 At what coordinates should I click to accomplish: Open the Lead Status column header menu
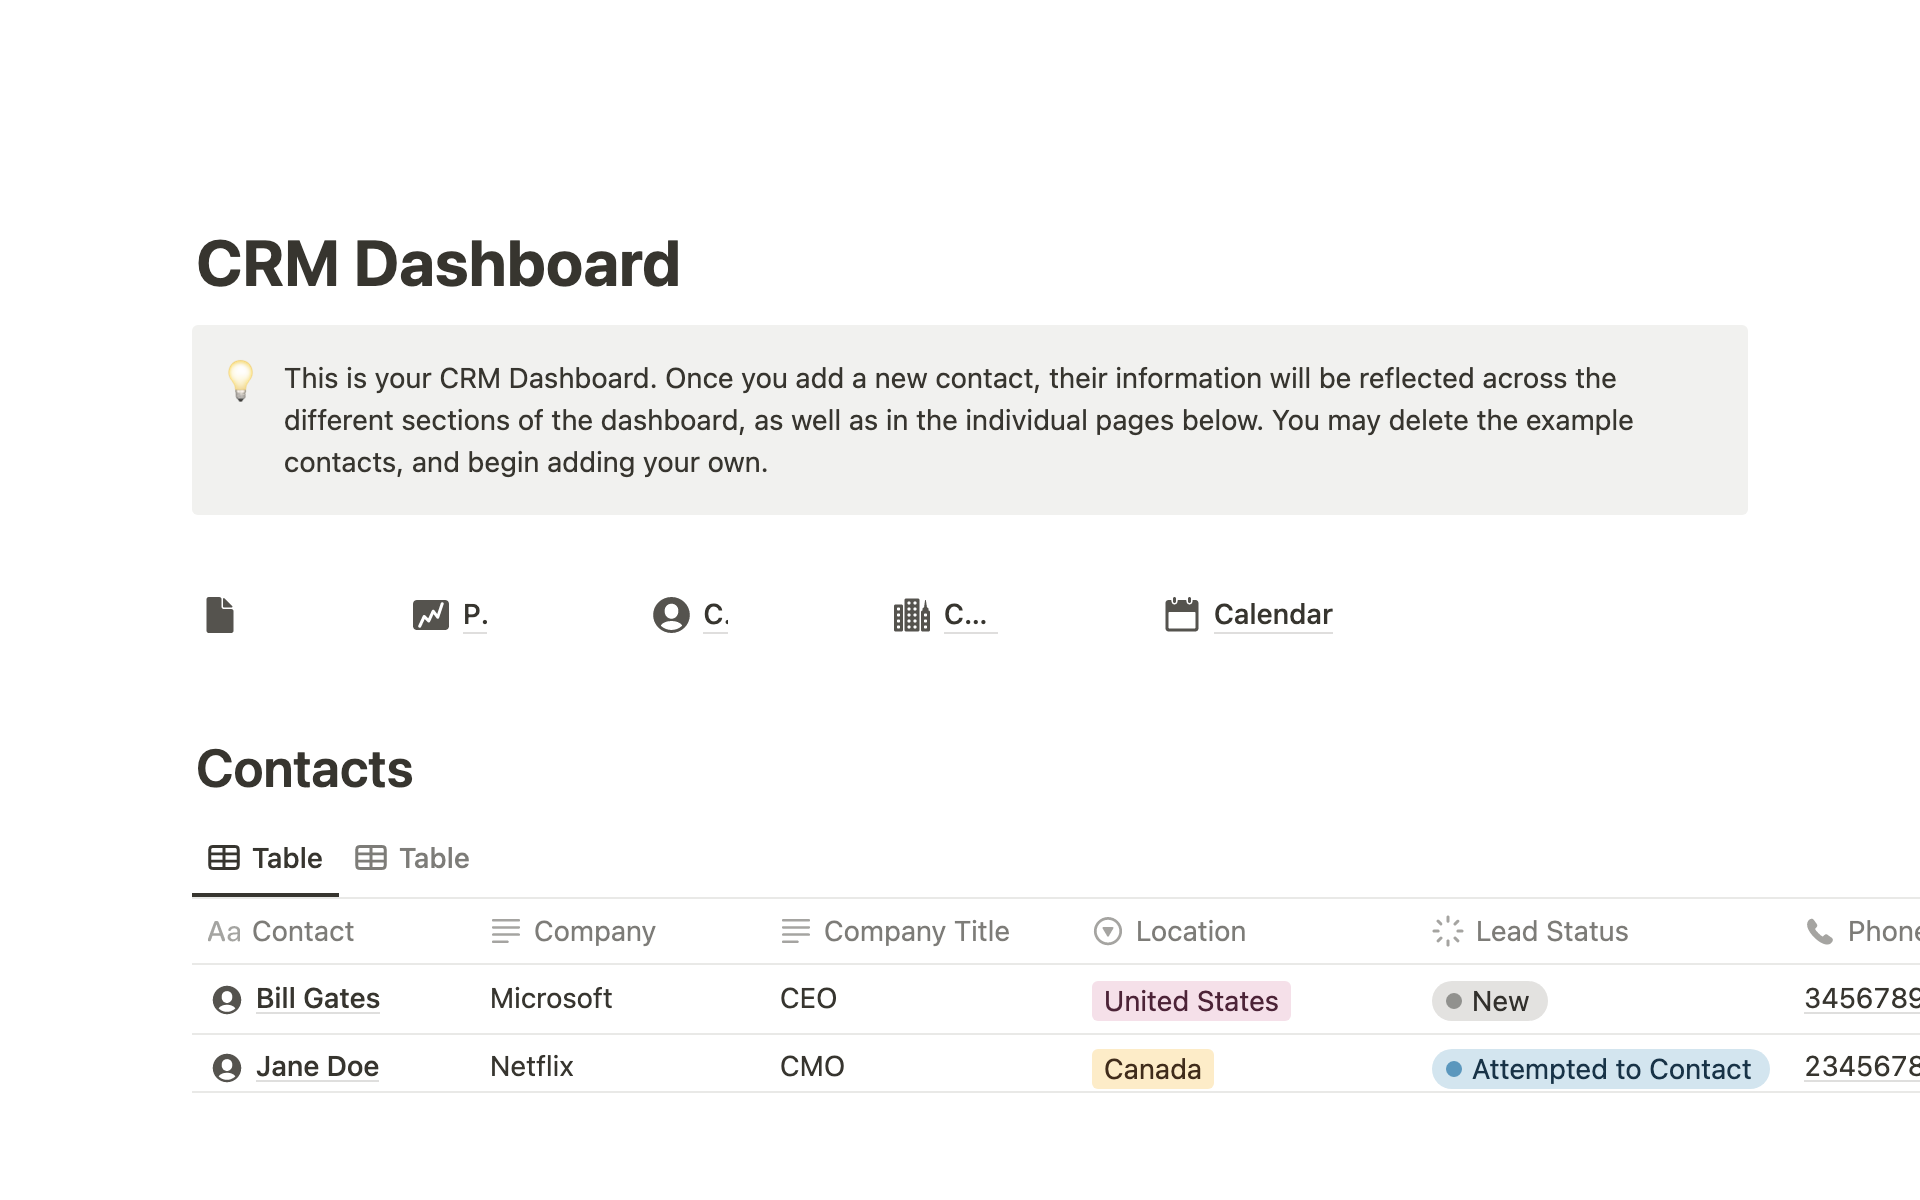coord(1551,931)
